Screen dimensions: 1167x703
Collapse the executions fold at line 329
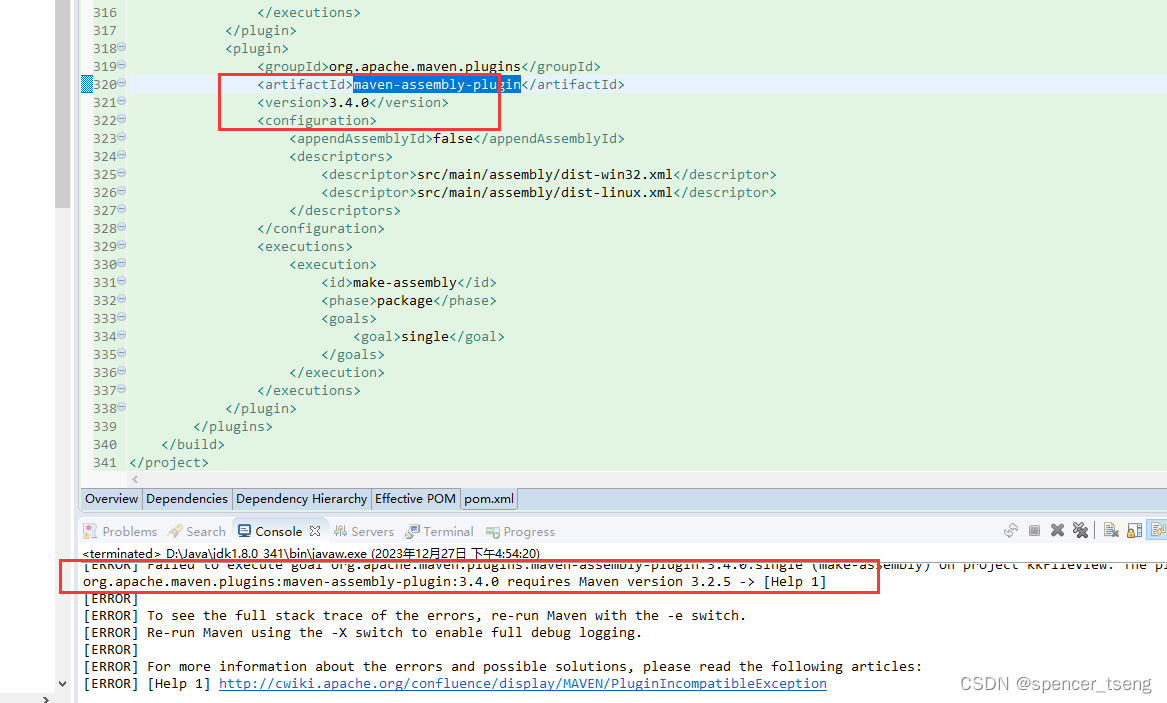pos(120,245)
